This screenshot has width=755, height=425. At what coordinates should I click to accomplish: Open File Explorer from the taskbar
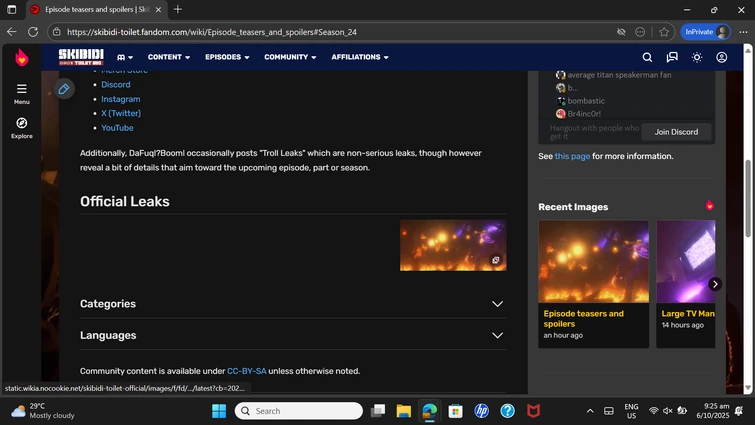(404, 411)
